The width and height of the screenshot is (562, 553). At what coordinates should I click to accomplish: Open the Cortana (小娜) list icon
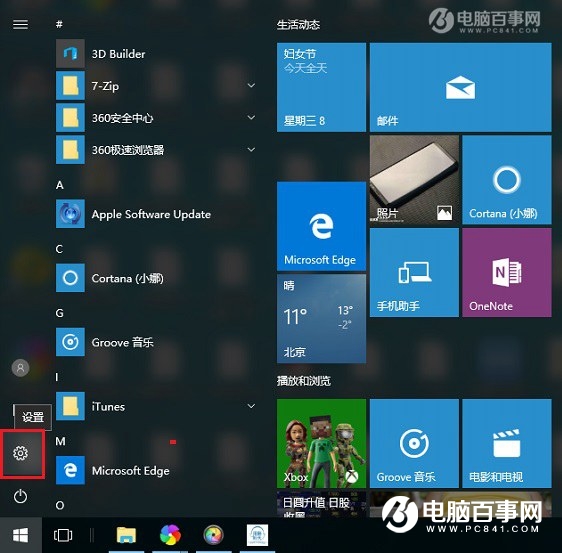pos(70,278)
